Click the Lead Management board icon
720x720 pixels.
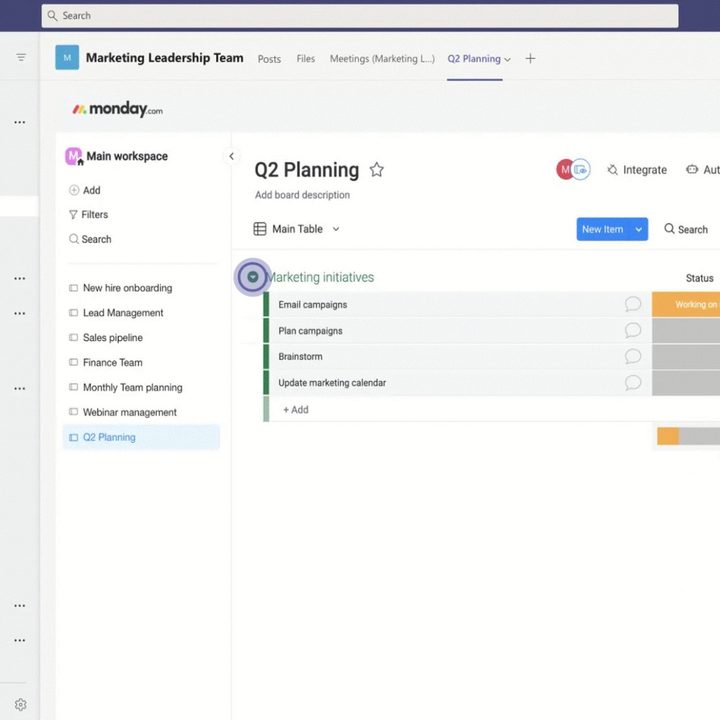[x=73, y=313]
